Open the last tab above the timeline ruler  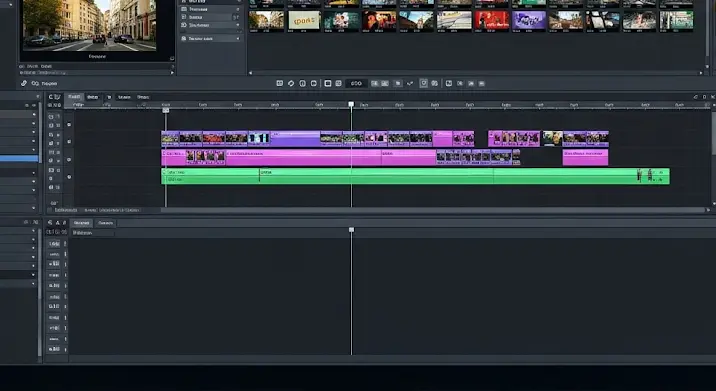143,97
